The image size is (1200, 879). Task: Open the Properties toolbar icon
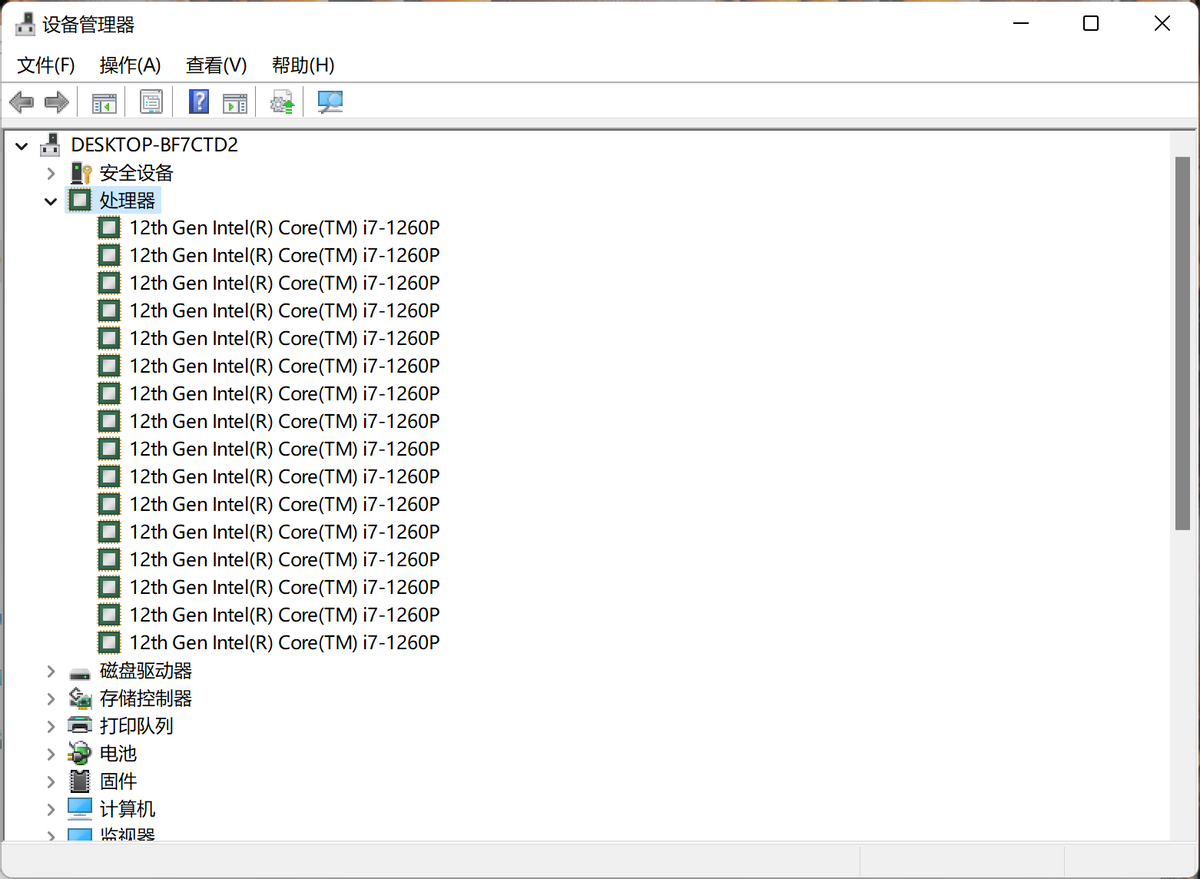[x=151, y=102]
